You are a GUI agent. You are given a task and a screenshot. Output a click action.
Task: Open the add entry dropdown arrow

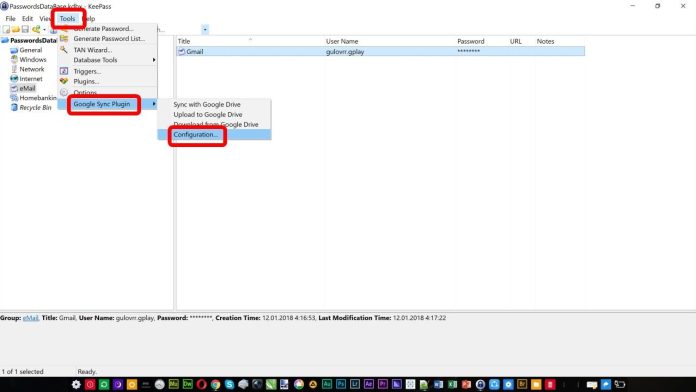pos(44,30)
